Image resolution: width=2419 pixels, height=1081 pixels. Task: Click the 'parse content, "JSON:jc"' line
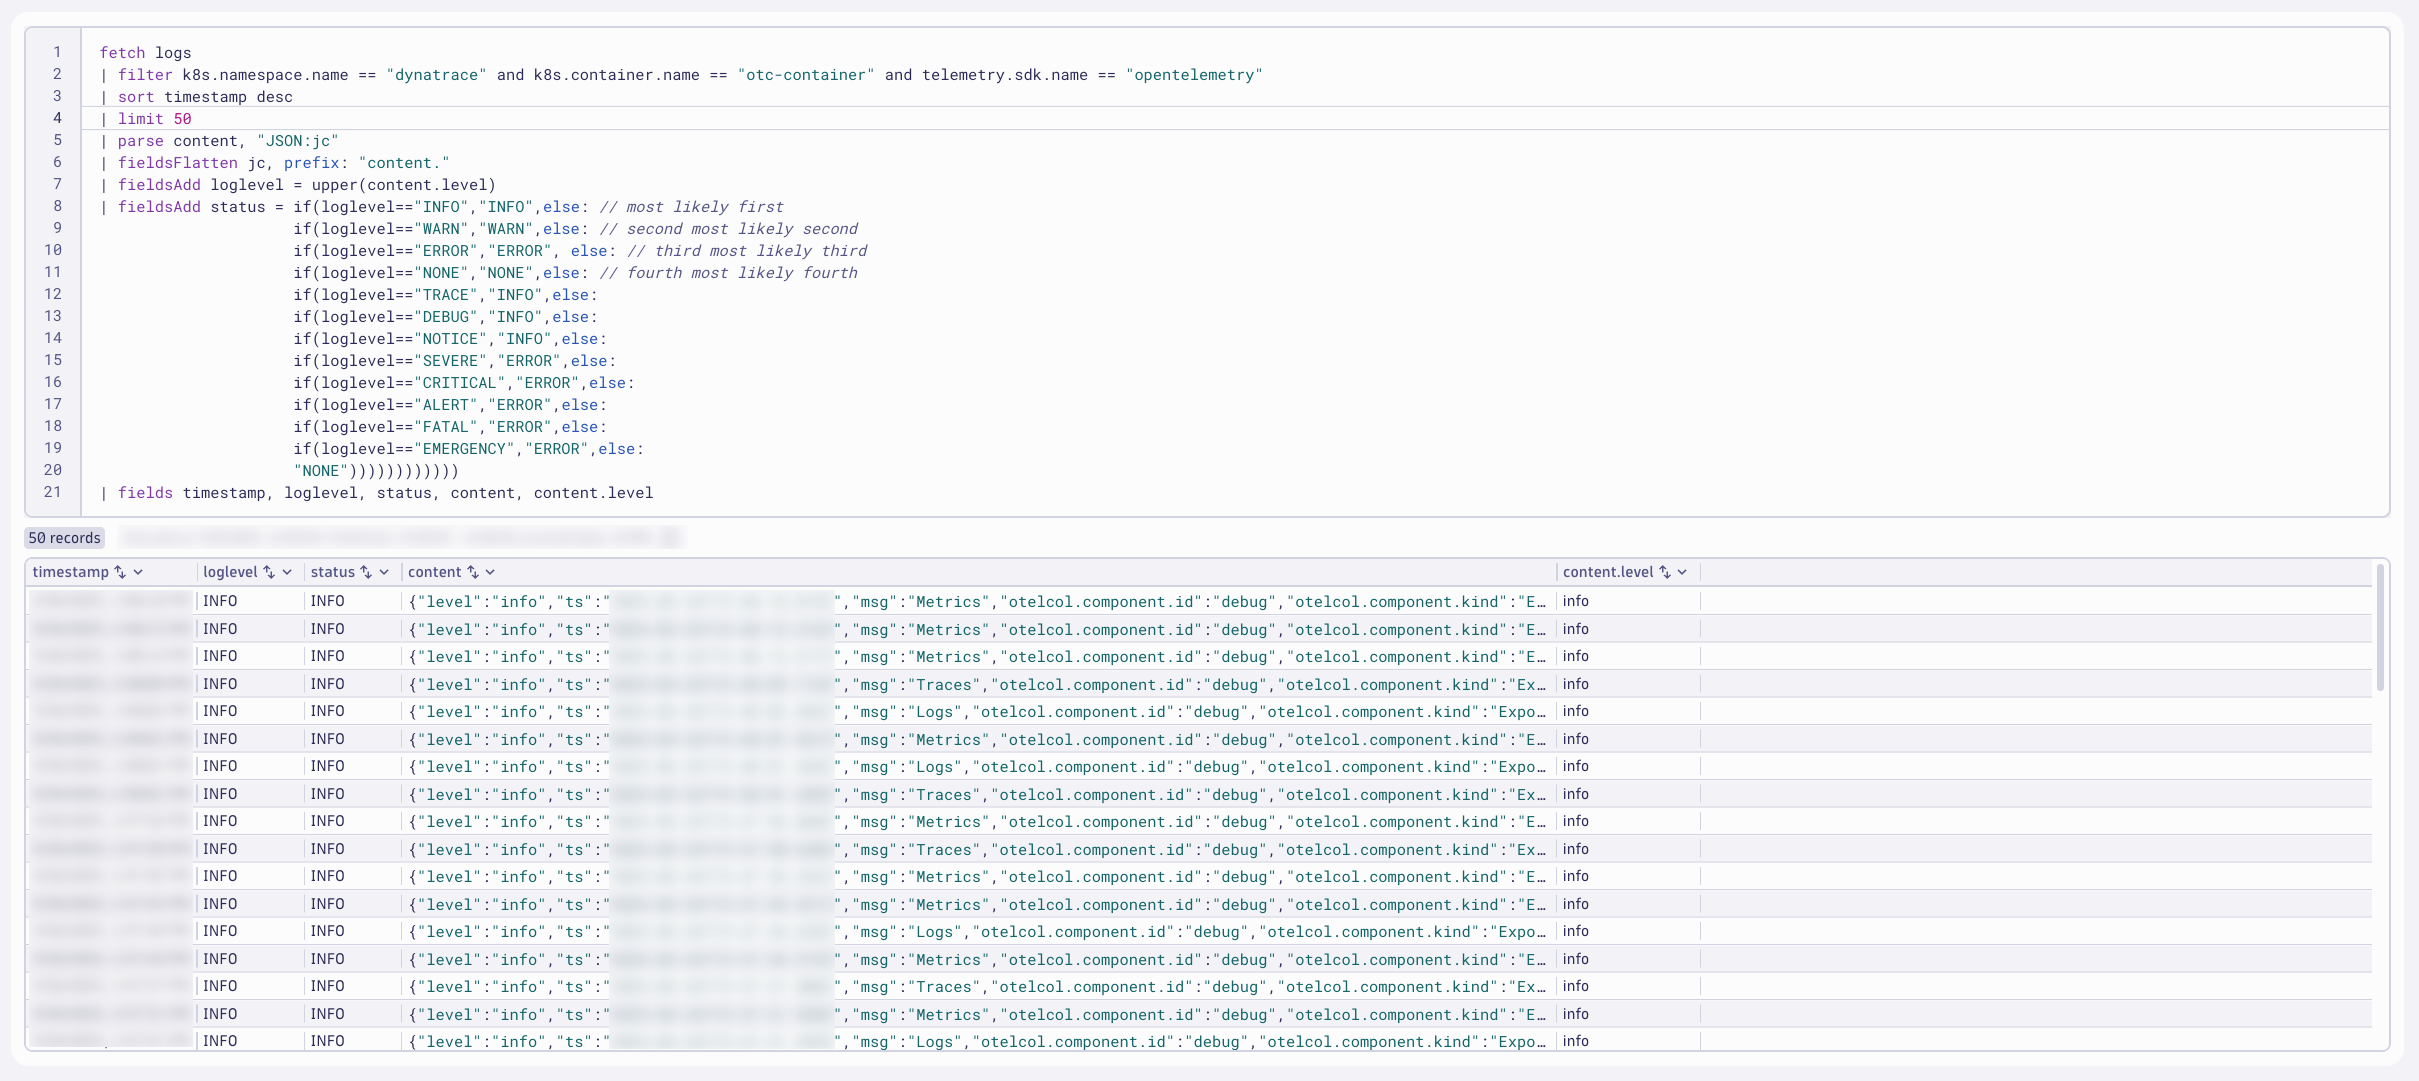pos(219,141)
